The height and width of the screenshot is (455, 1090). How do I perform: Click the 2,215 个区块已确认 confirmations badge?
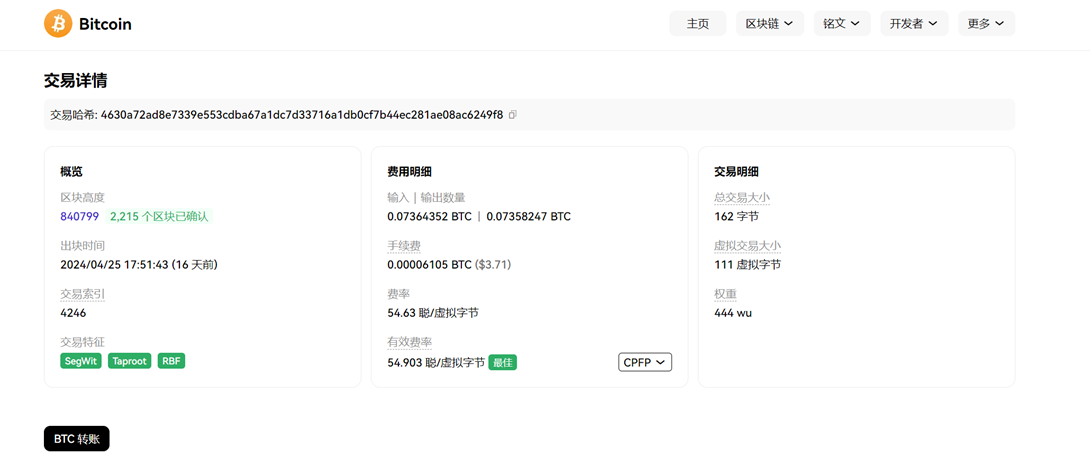159,216
